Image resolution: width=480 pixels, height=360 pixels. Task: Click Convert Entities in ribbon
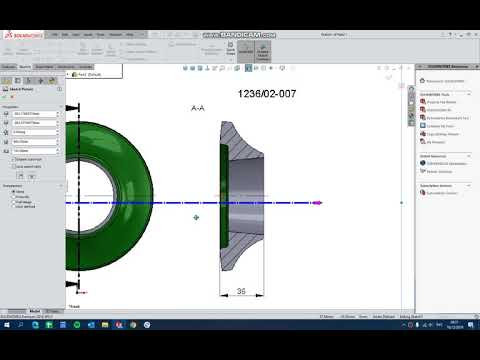pyautogui.click(x=97, y=49)
